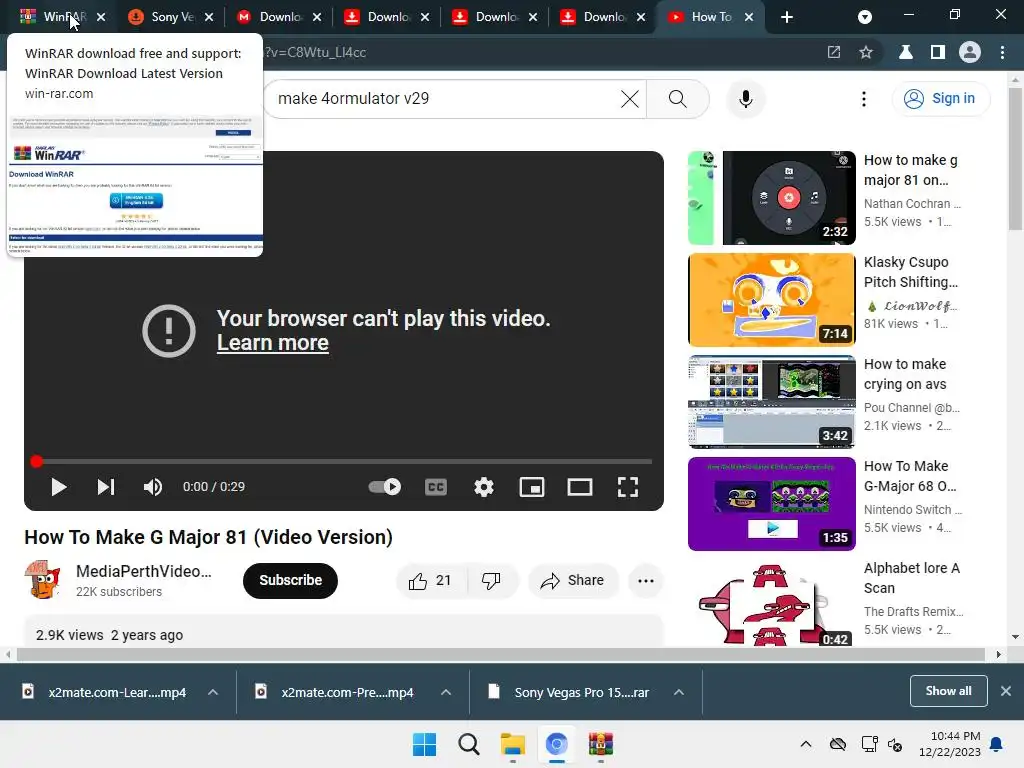Open page in app icon in address bar
Screen dimensions: 1024x768
834,52
